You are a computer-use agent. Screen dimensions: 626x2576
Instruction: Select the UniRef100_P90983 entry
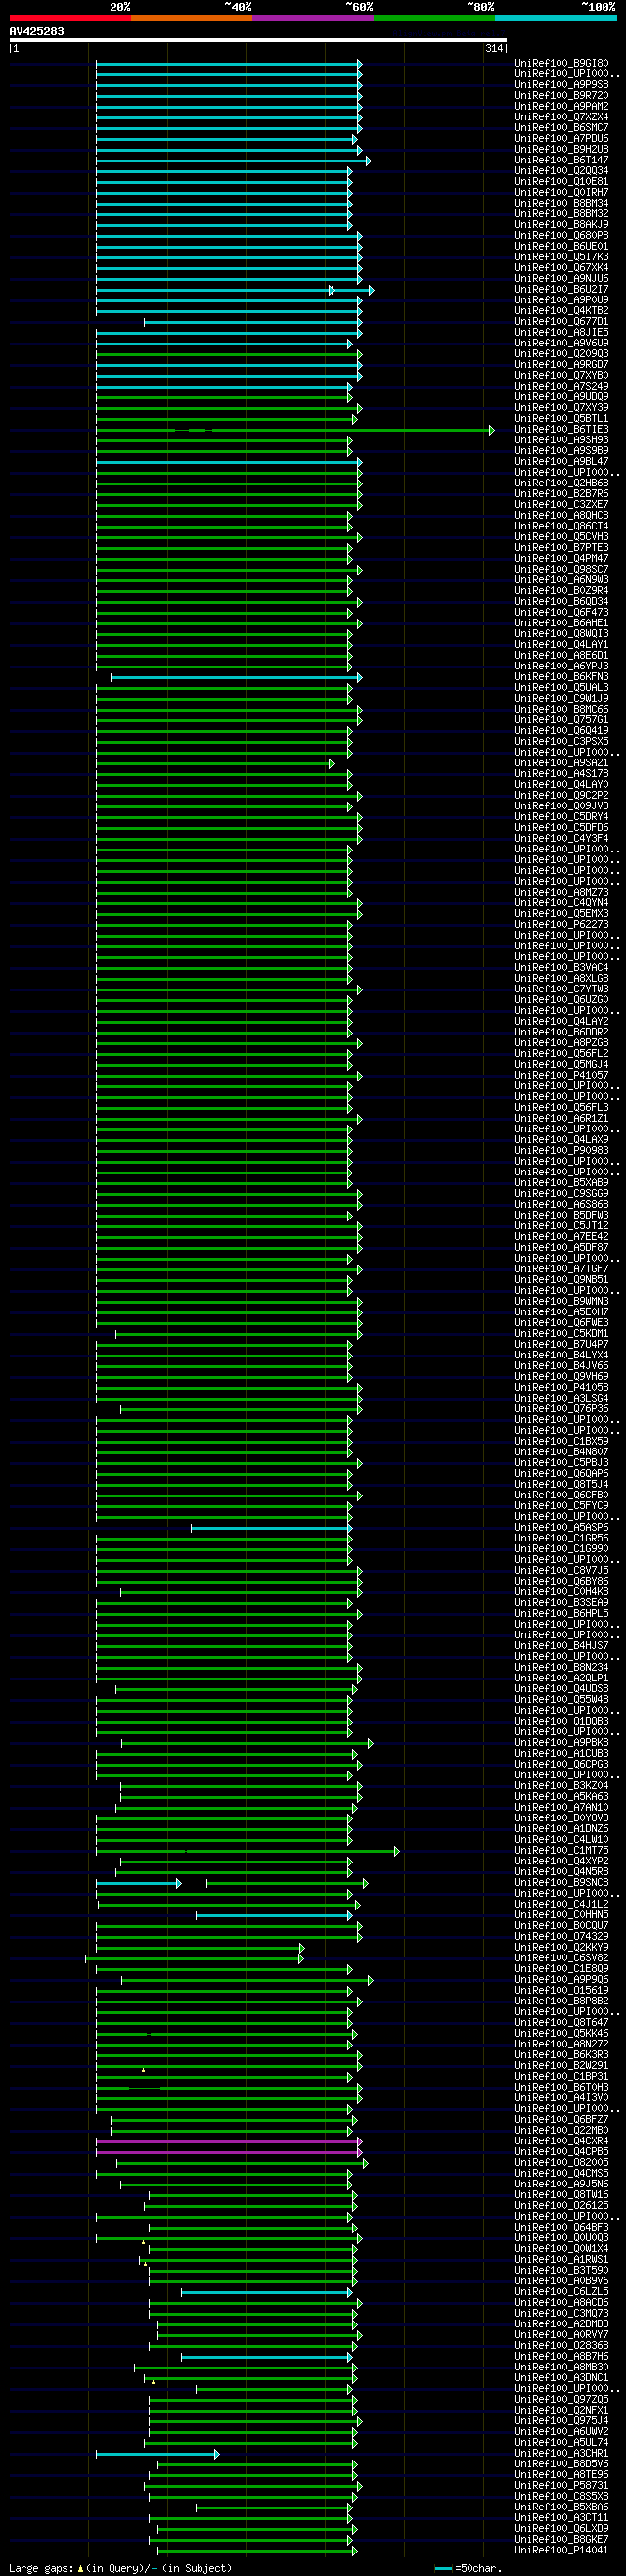coord(562,1151)
